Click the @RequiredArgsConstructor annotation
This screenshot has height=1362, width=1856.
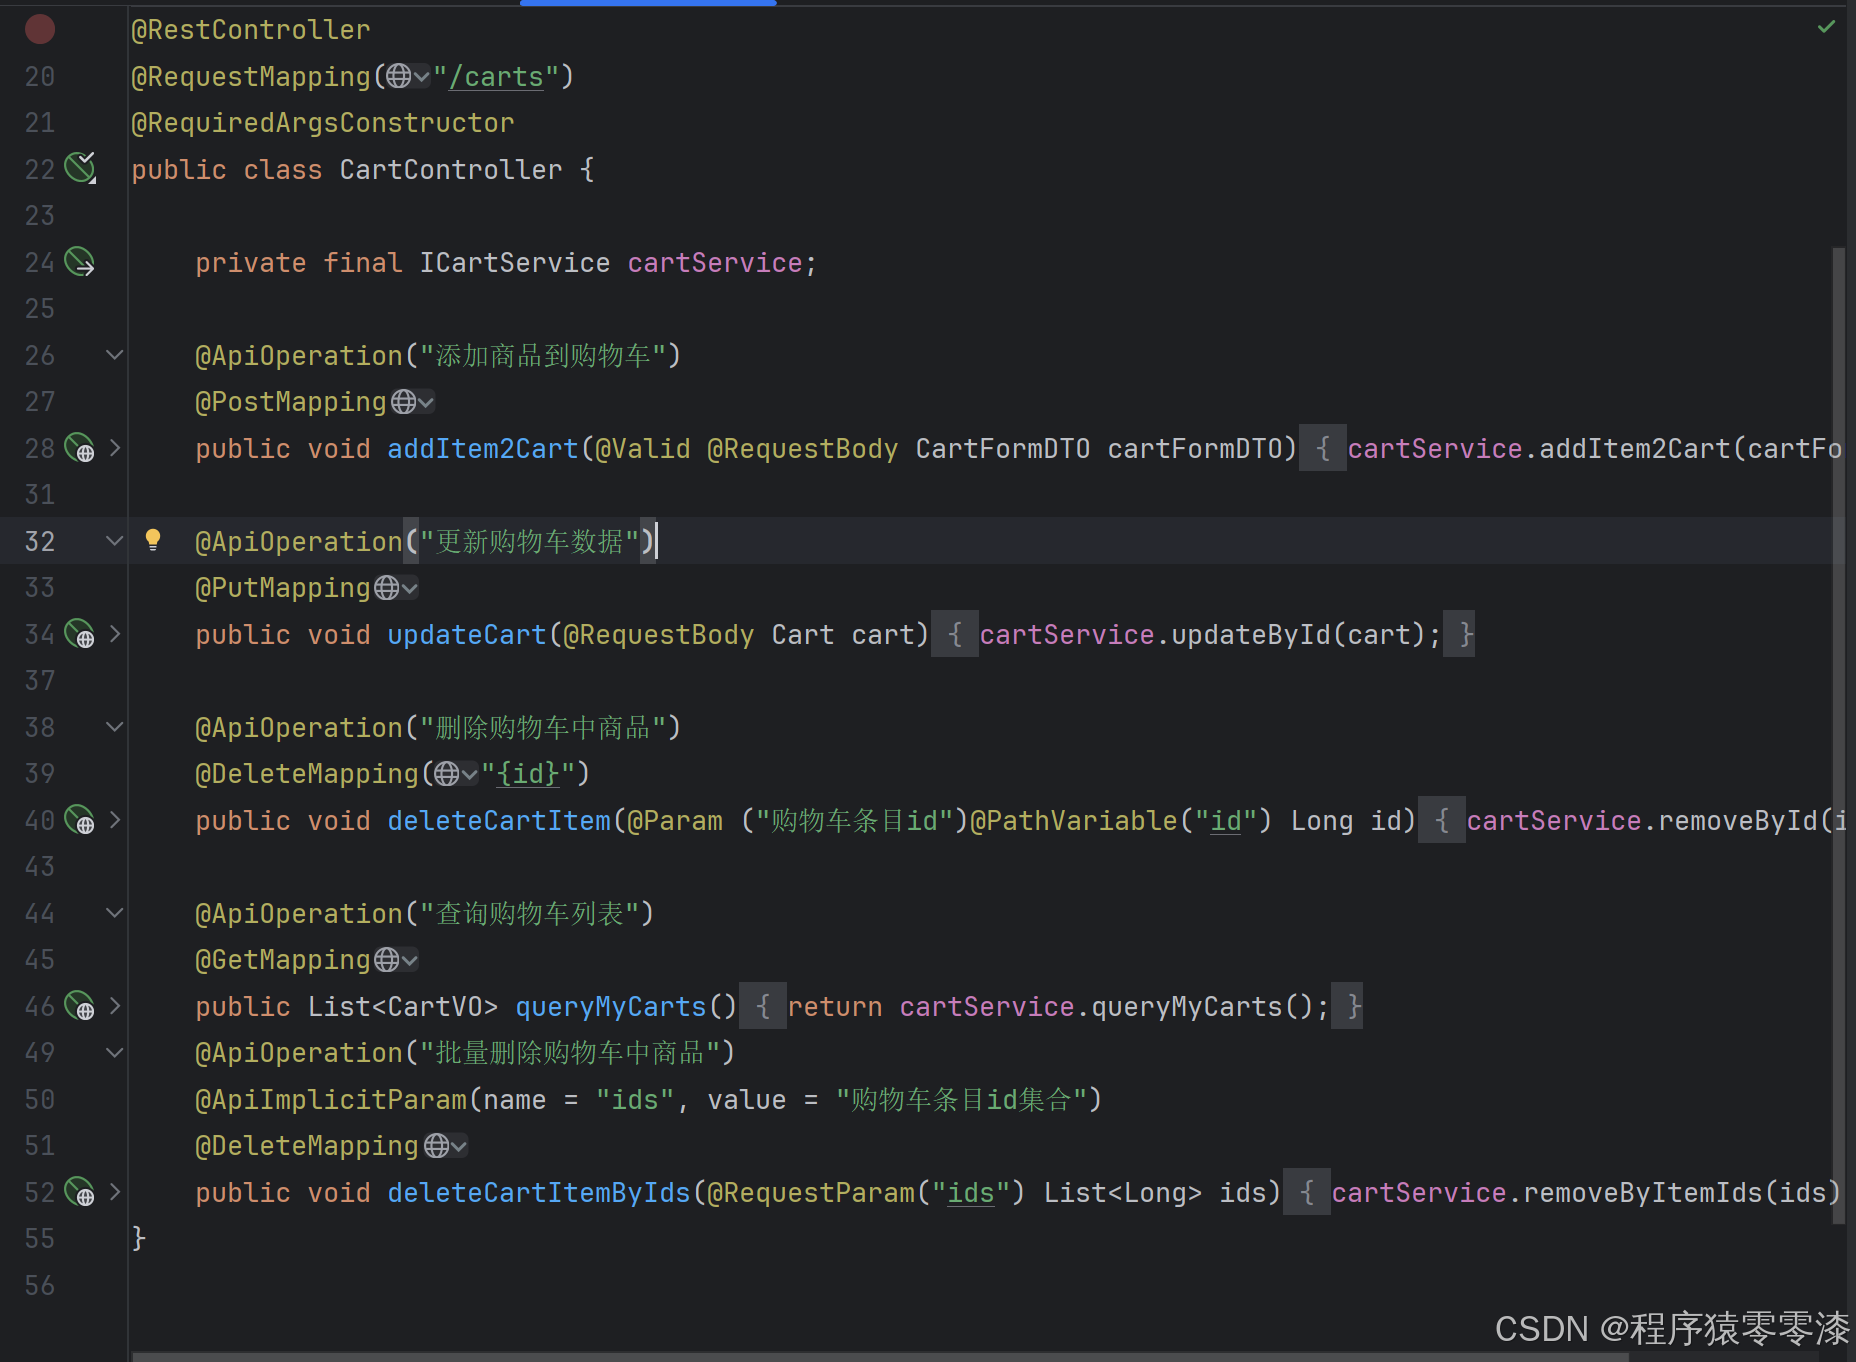click(x=323, y=123)
